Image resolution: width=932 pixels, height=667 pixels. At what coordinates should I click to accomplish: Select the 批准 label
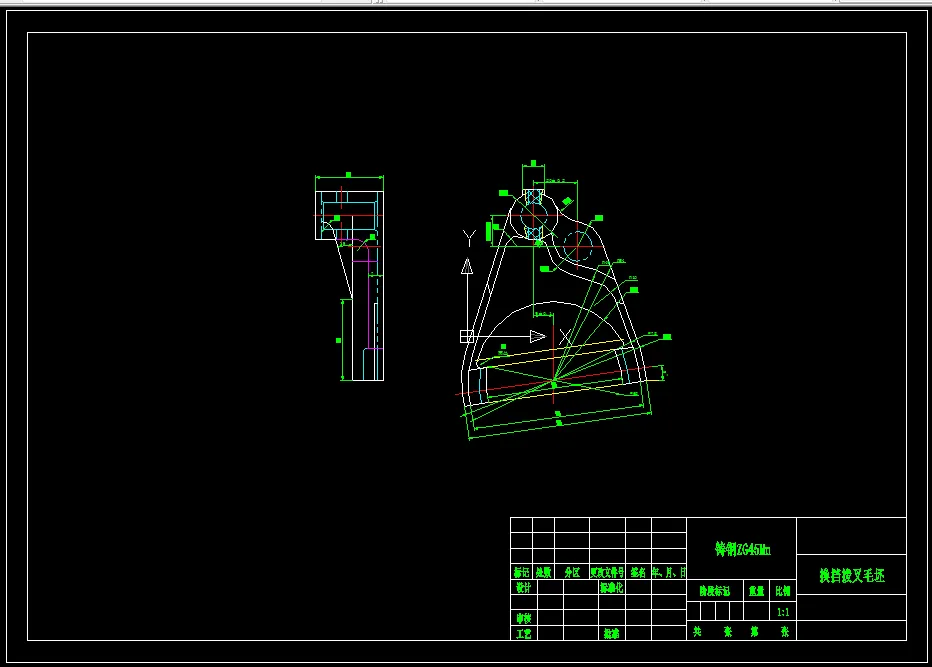[612, 634]
